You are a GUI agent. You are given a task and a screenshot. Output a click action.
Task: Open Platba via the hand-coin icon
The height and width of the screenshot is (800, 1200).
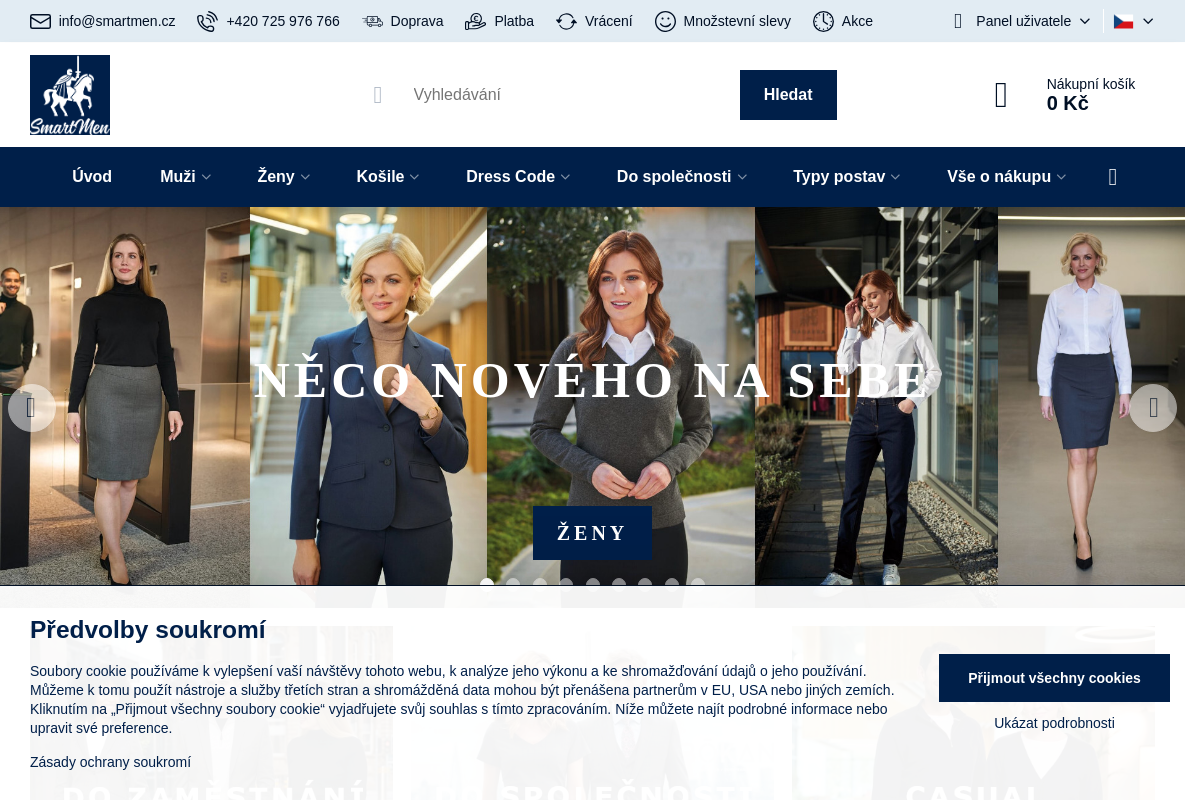pyautogui.click(x=476, y=21)
